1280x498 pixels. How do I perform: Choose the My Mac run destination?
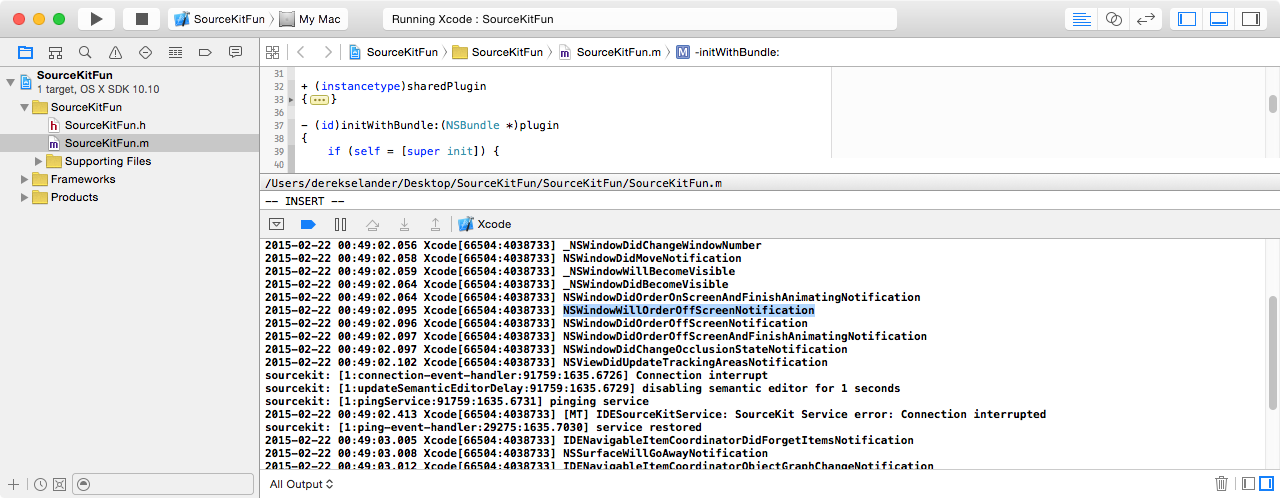[x=310, y=19]
